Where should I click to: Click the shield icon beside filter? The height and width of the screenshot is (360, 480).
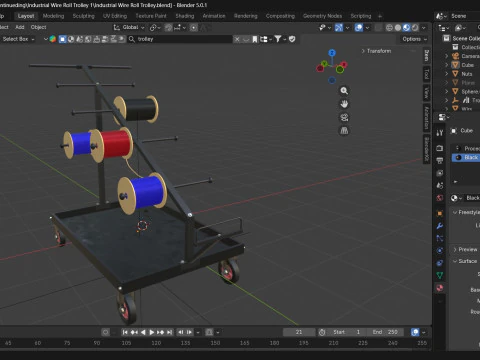(x=292, y=39)
